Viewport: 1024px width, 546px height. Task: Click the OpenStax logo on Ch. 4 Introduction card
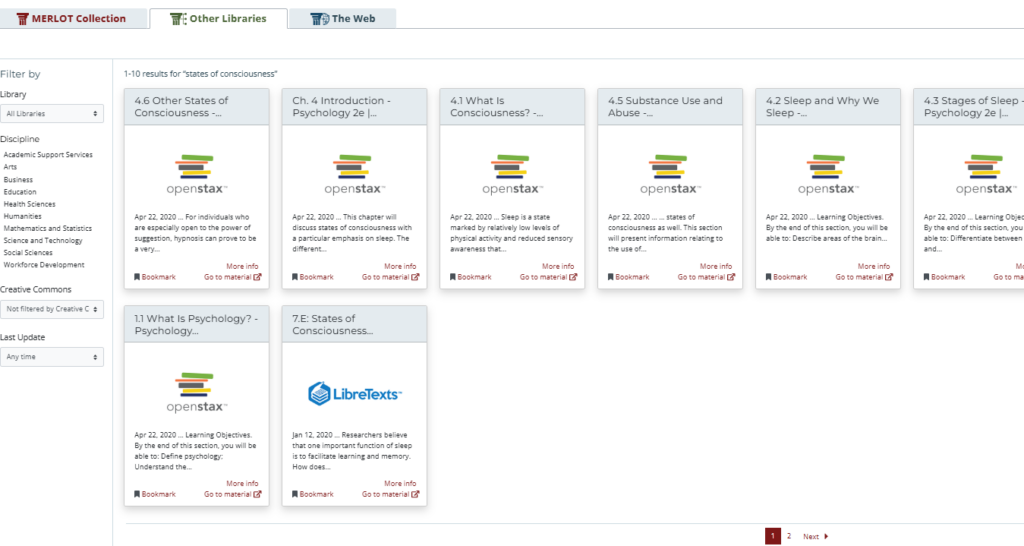(x=355, y=174)
